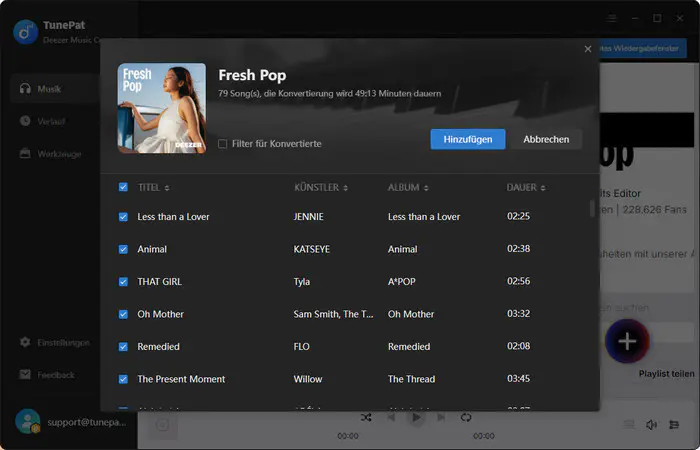Click artist name Willow
The height and width of the screenshot is (450, 700).
tap(308, 379)
